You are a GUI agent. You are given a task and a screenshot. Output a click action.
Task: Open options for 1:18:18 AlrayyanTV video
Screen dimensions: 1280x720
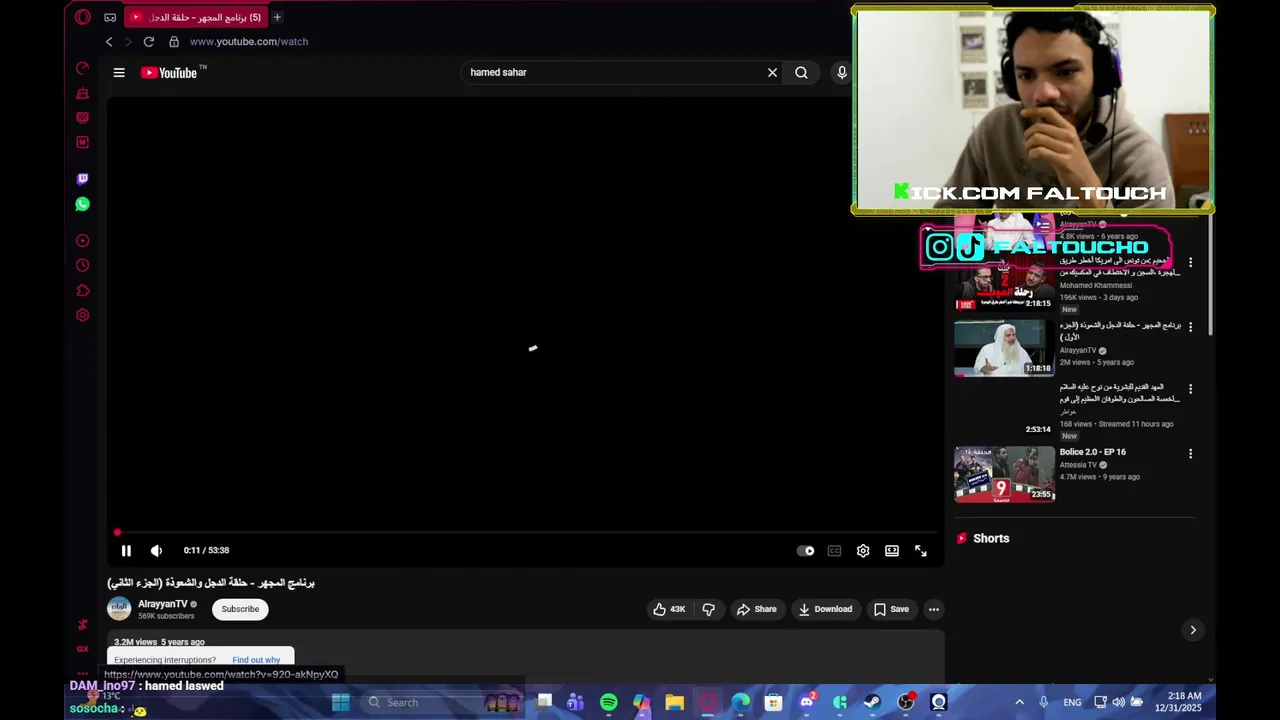pyautogui.click(x=1190, y=327)
